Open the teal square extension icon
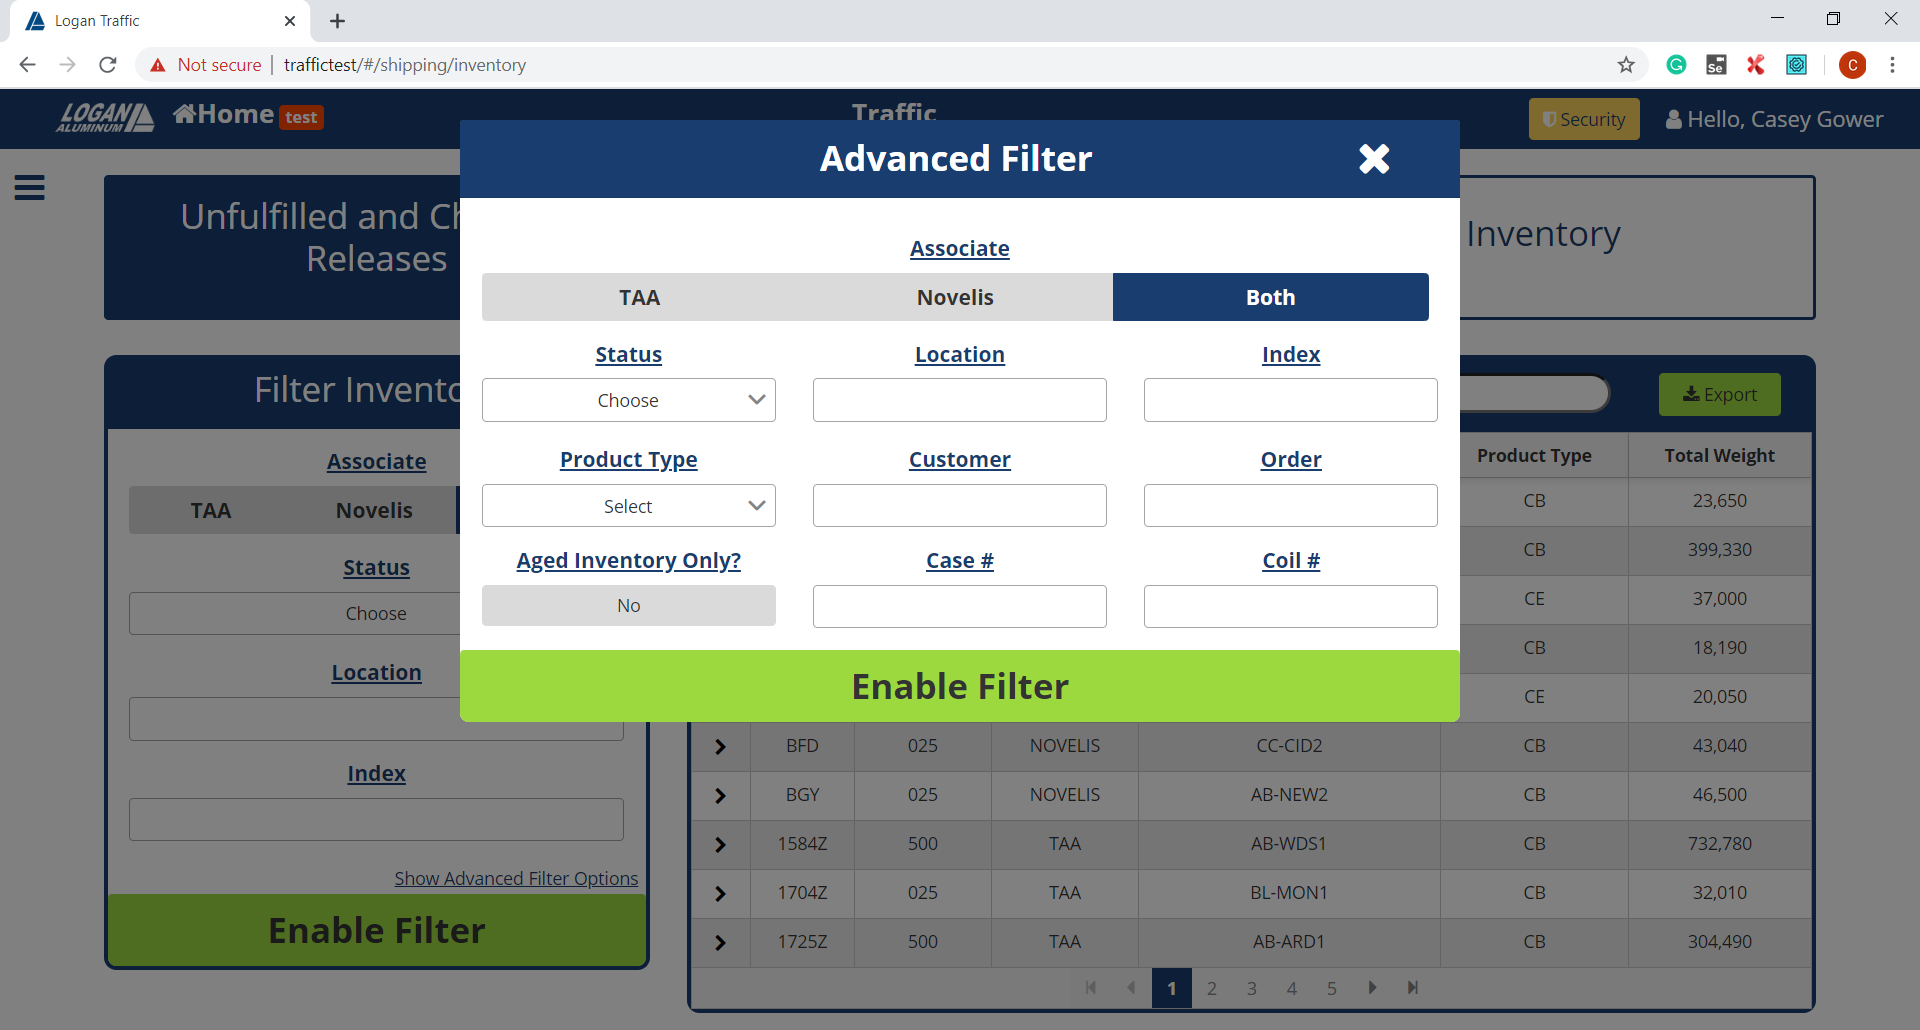The width and height of the screenshot is (1920, 1030). click(x=1797, y=65)
